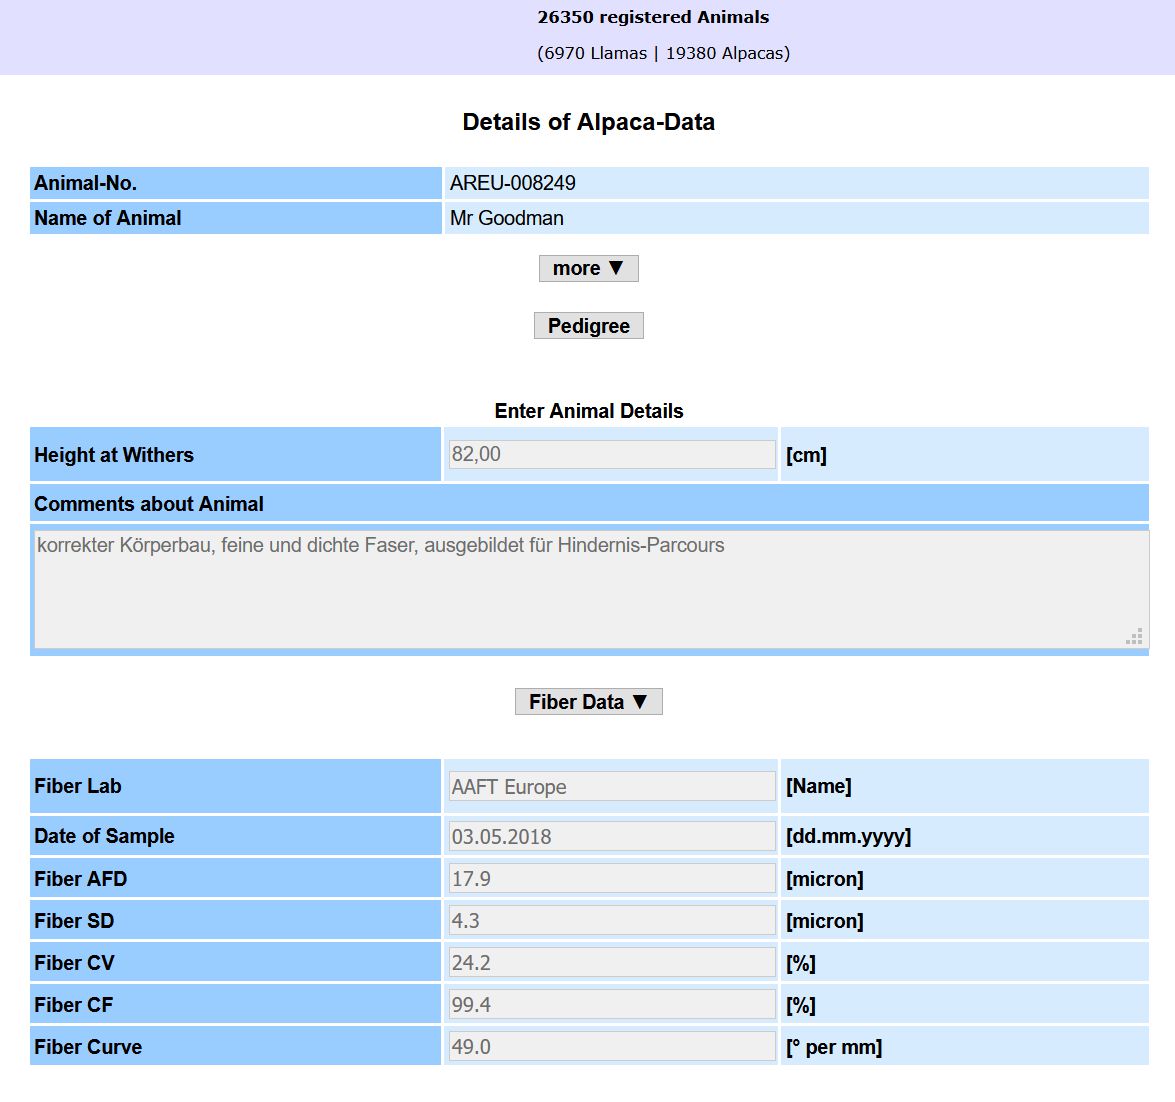This screenshot has height=1102, width=1175.
Task: Click the 'Fiber Curve' label
Action: click(x=88, y=1047)
